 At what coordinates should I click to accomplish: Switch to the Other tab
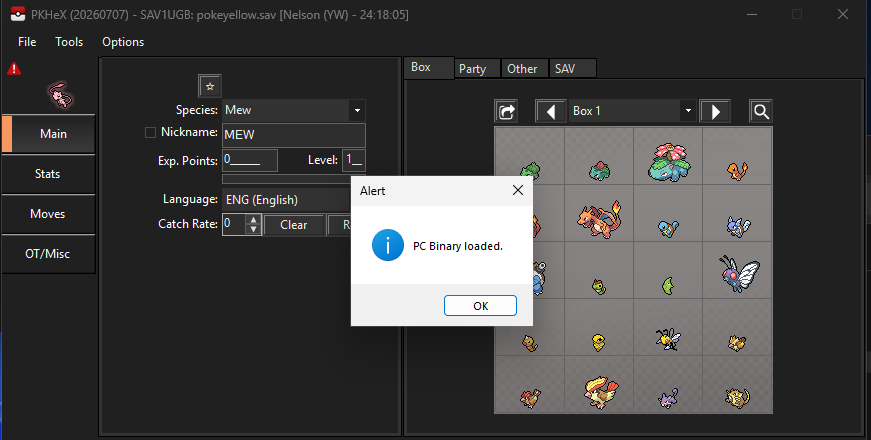pyautogui.click(x=524, y=69)
